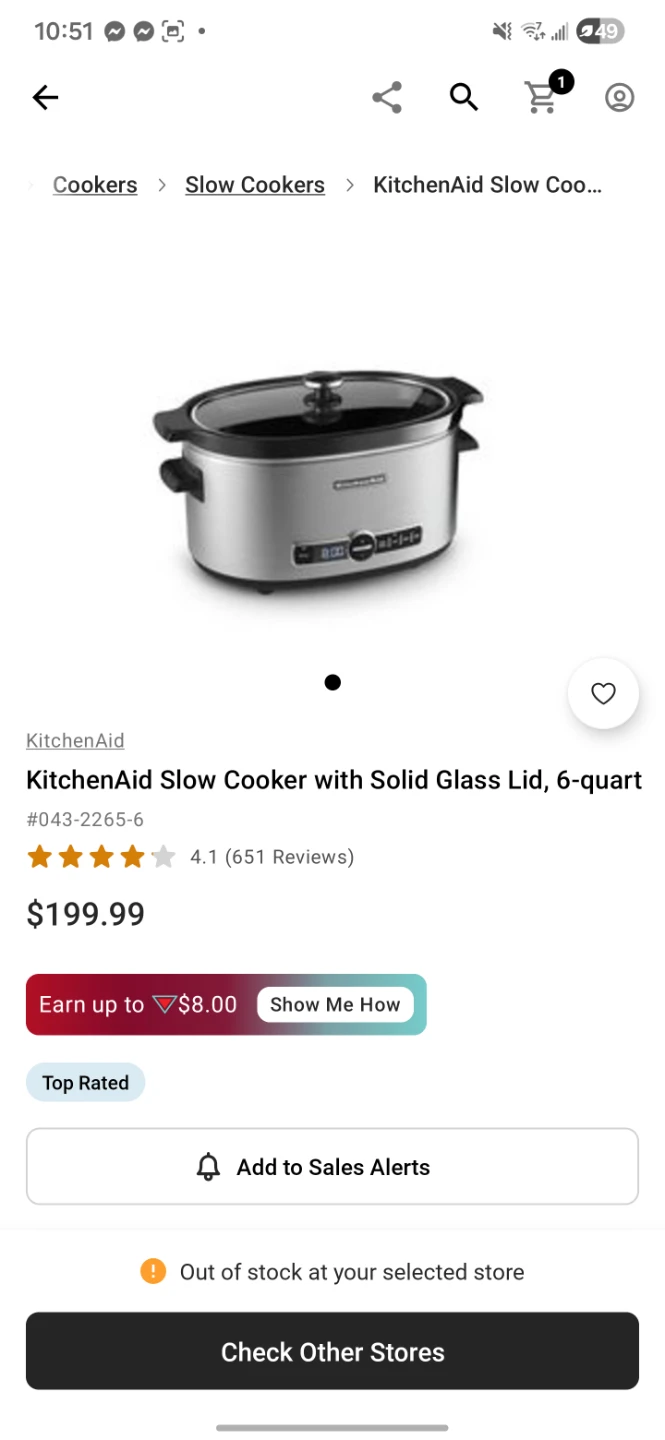Select the KitchenAid Slow Coo… breadcrumb
The width and height of the screenshot is (665, 1440).
pyautogui.click(x=487, y=185)
